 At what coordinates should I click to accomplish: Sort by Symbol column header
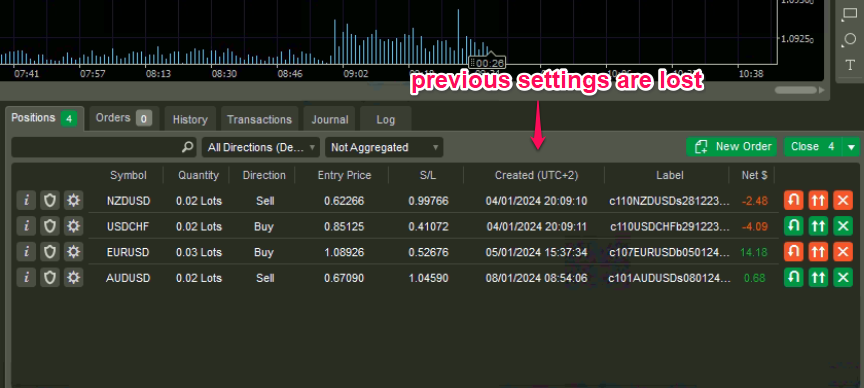[x=128, y=175]
